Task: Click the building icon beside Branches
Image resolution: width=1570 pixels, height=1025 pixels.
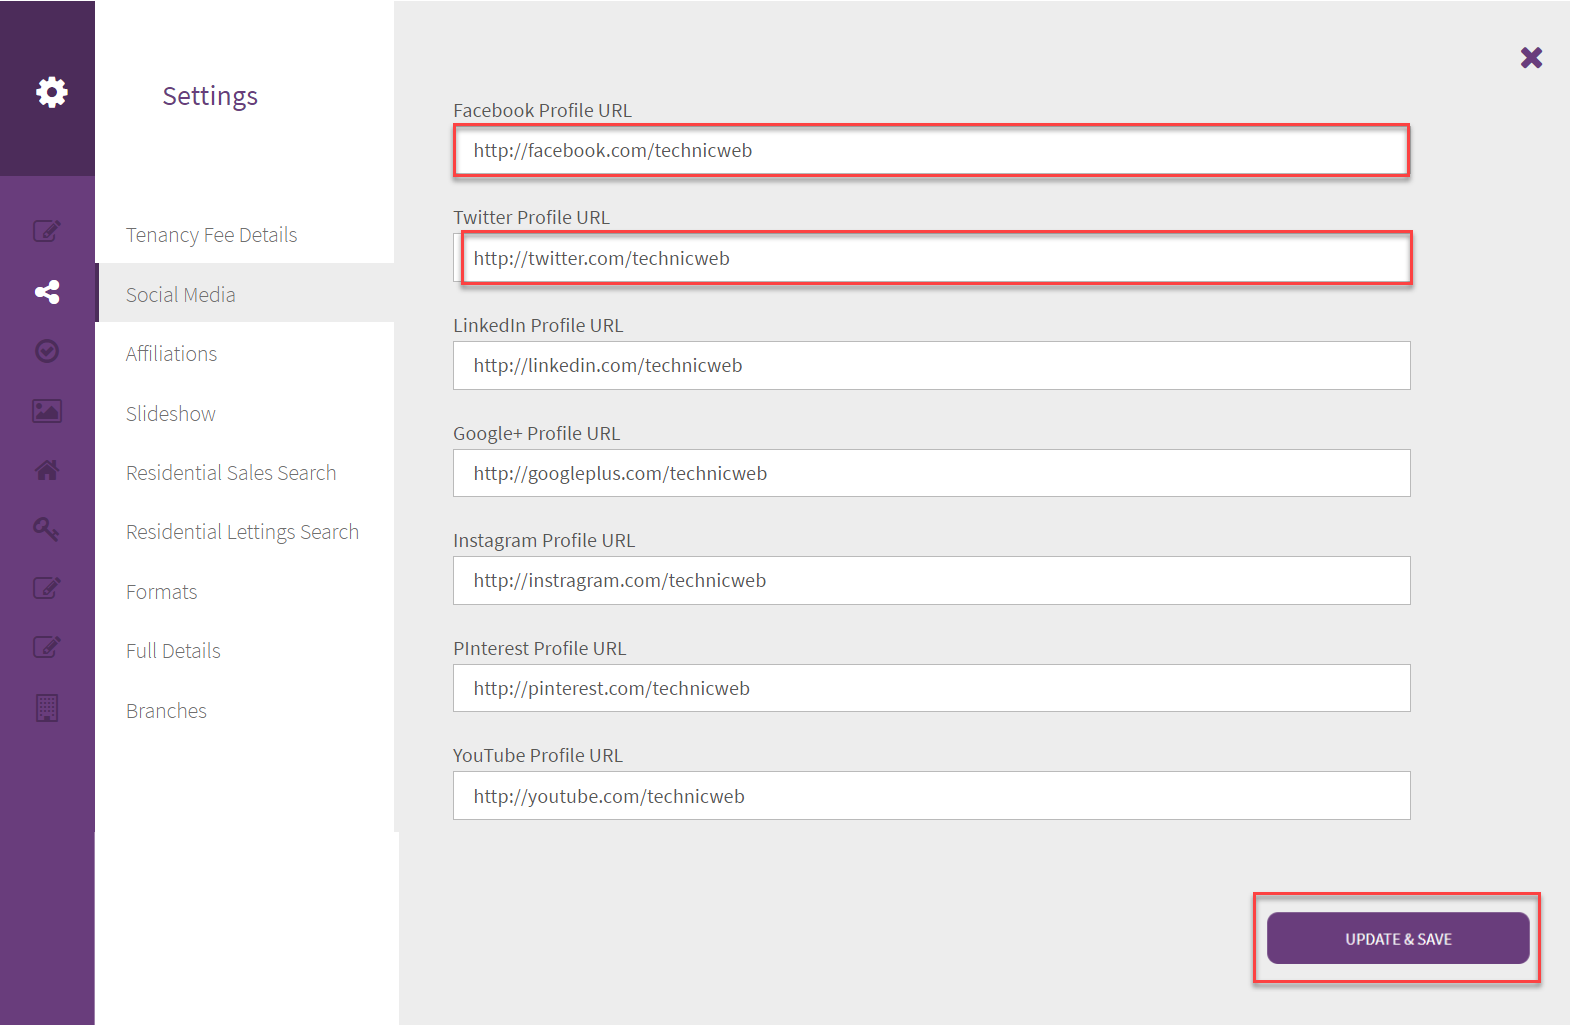Action: (x=47, y=708)
